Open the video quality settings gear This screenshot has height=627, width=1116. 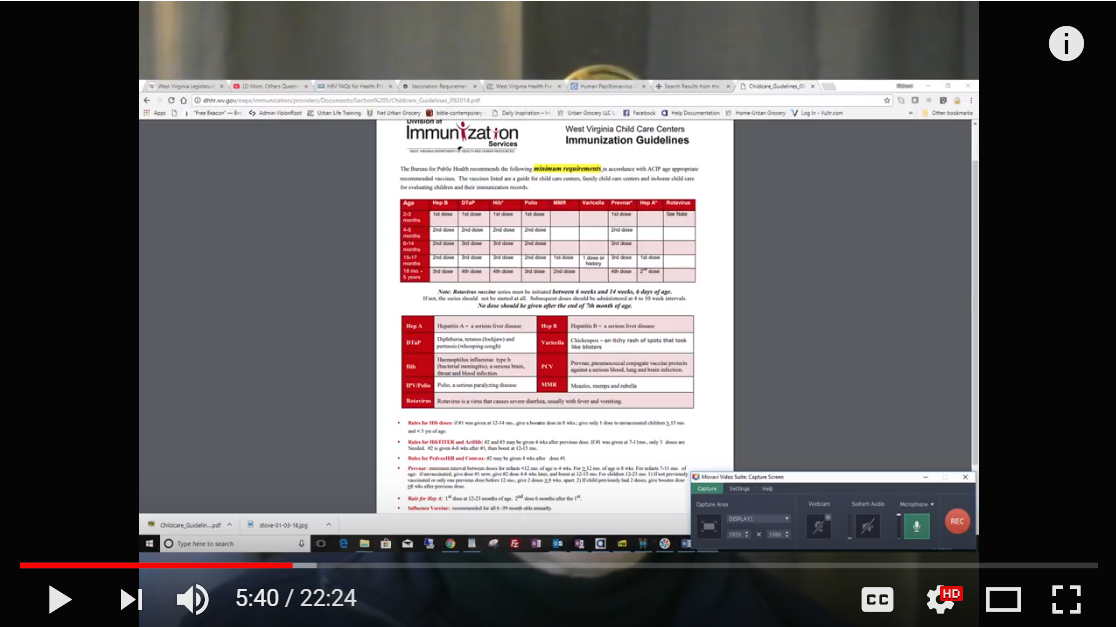941,599
